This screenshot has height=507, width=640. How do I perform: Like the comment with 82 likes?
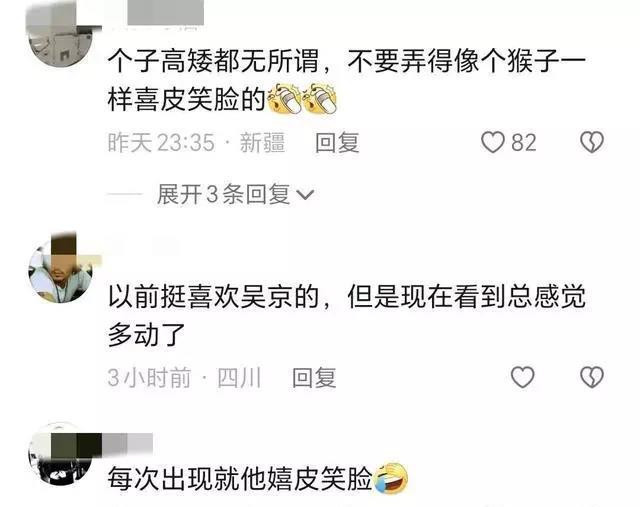pyautogui.click(x=493, y=142)
